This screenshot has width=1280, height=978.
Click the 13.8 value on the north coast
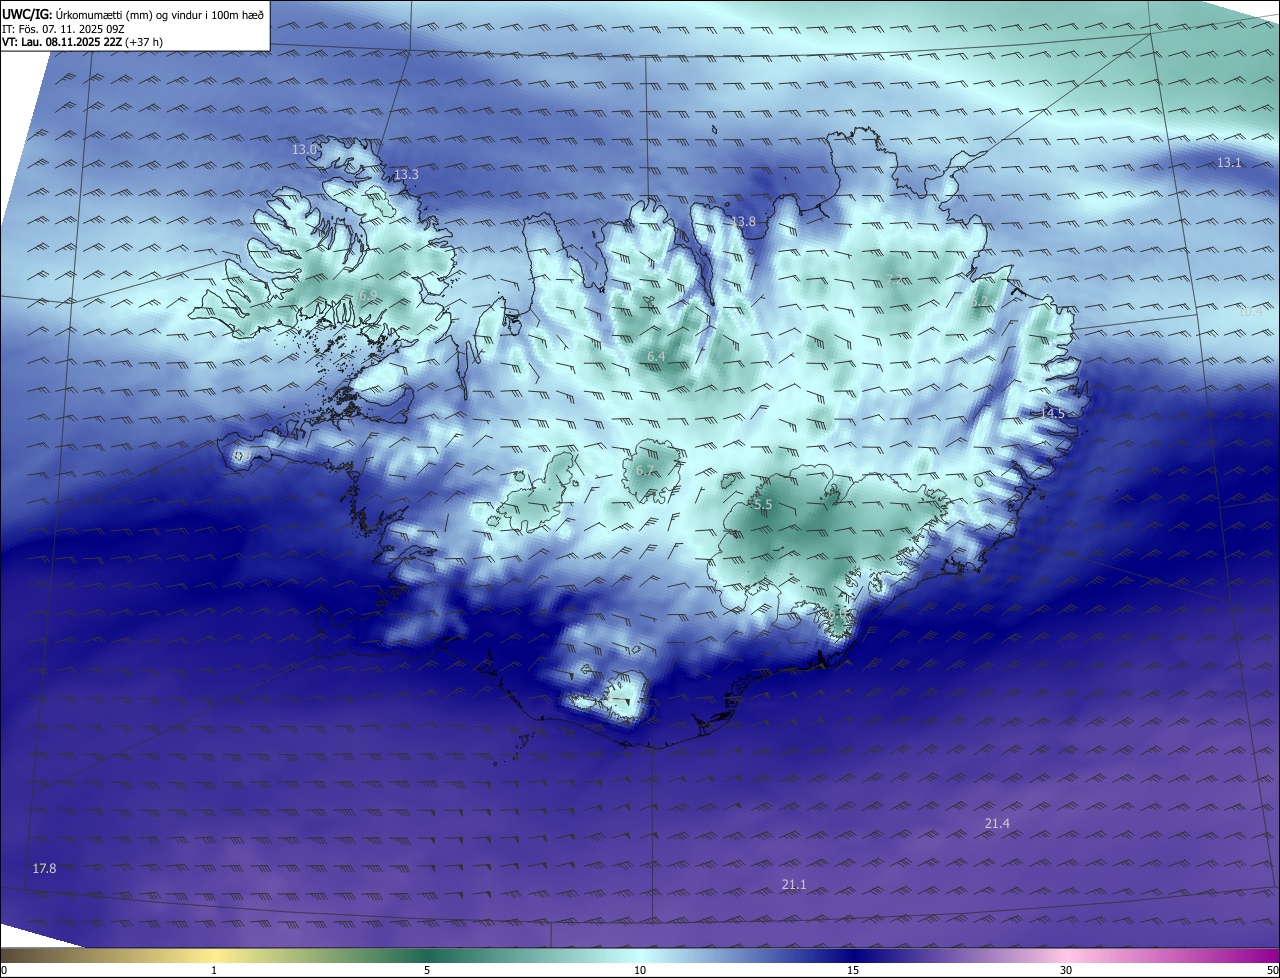pos(743,221)
